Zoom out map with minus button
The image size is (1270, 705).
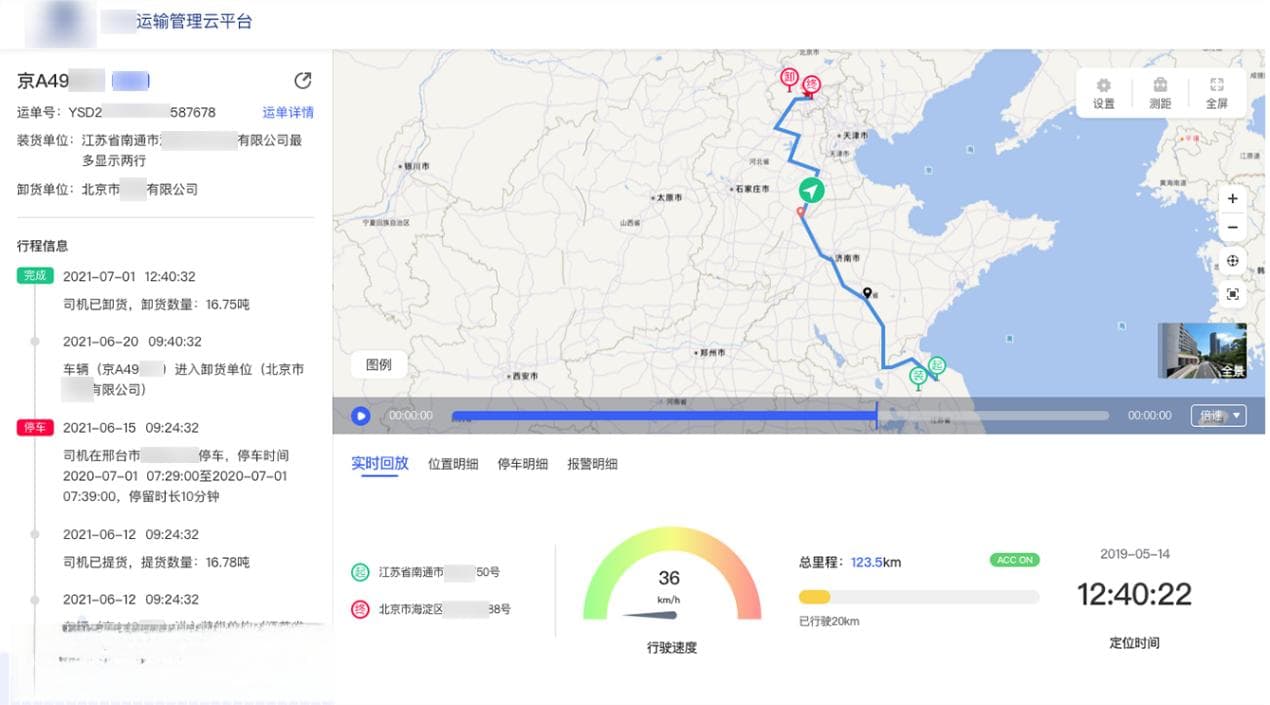1233,228
